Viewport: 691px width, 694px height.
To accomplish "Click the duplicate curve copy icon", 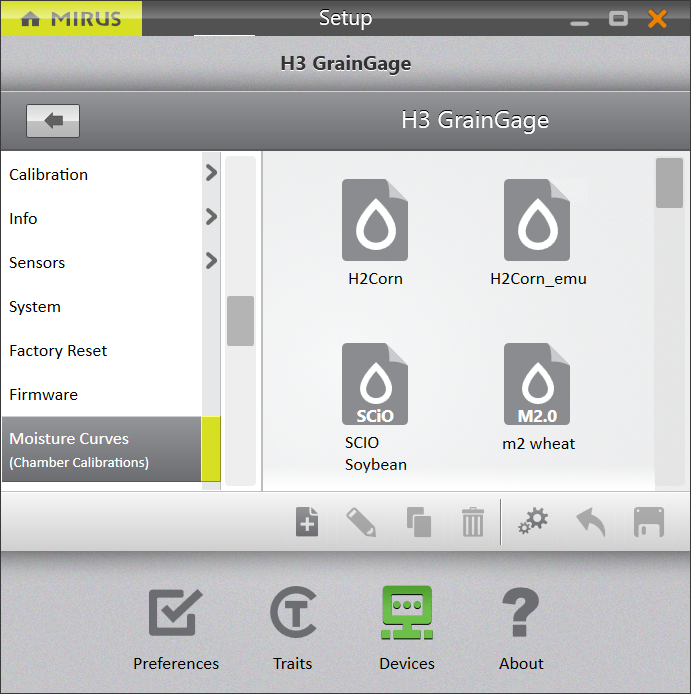I will (x=417, y=522).
